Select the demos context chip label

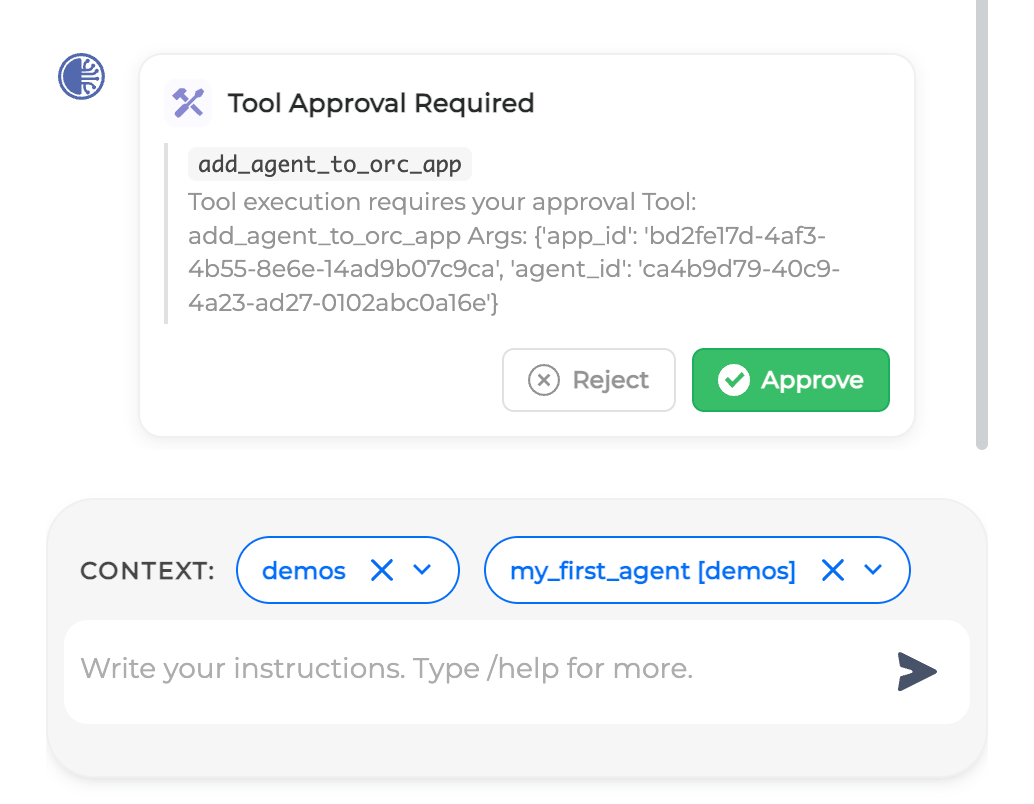[304, 571]
